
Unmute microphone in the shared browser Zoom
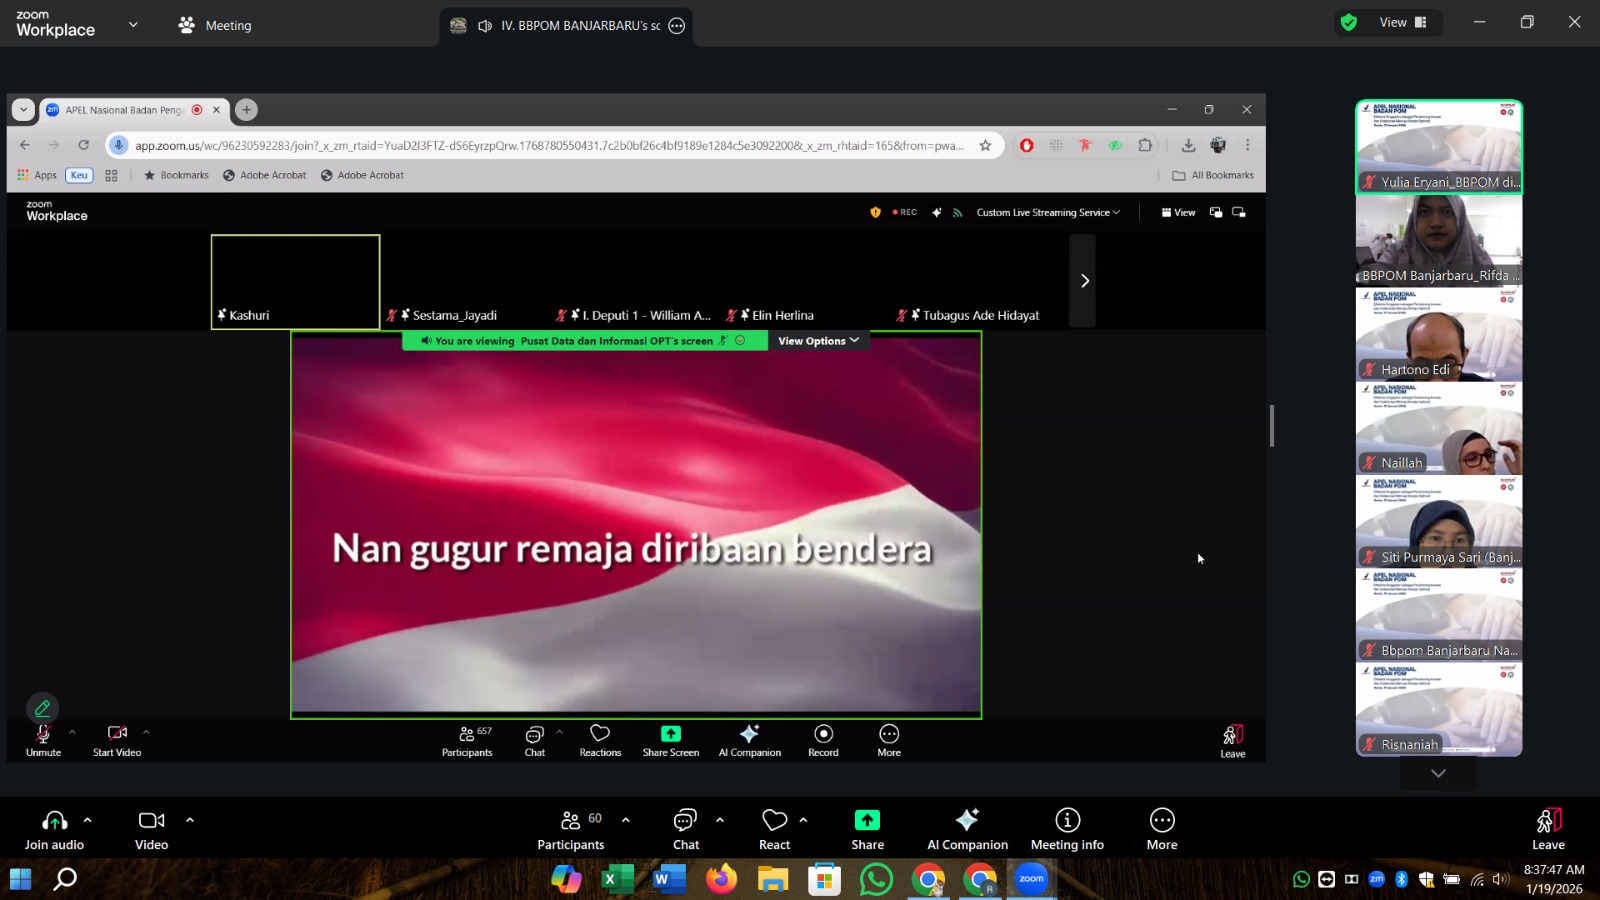pyautogui.click(x=43, y=740)
